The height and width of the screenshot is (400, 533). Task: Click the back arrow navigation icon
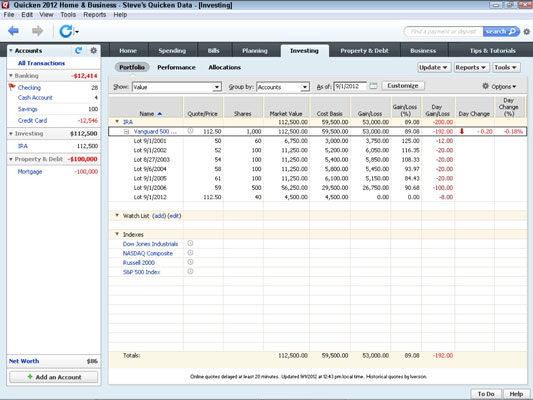coord(13,31)
